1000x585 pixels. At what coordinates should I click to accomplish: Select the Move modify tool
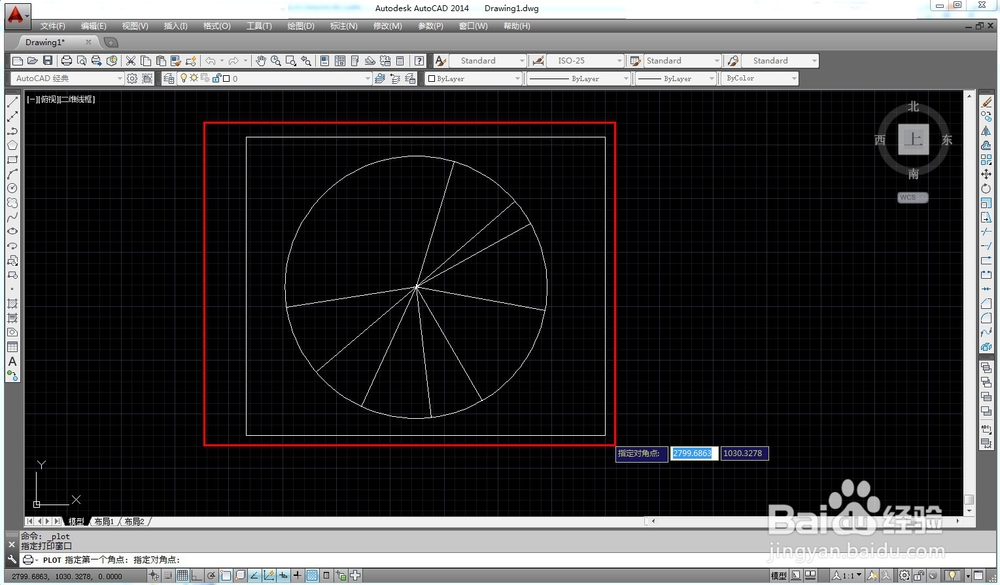tap(986, 174)
